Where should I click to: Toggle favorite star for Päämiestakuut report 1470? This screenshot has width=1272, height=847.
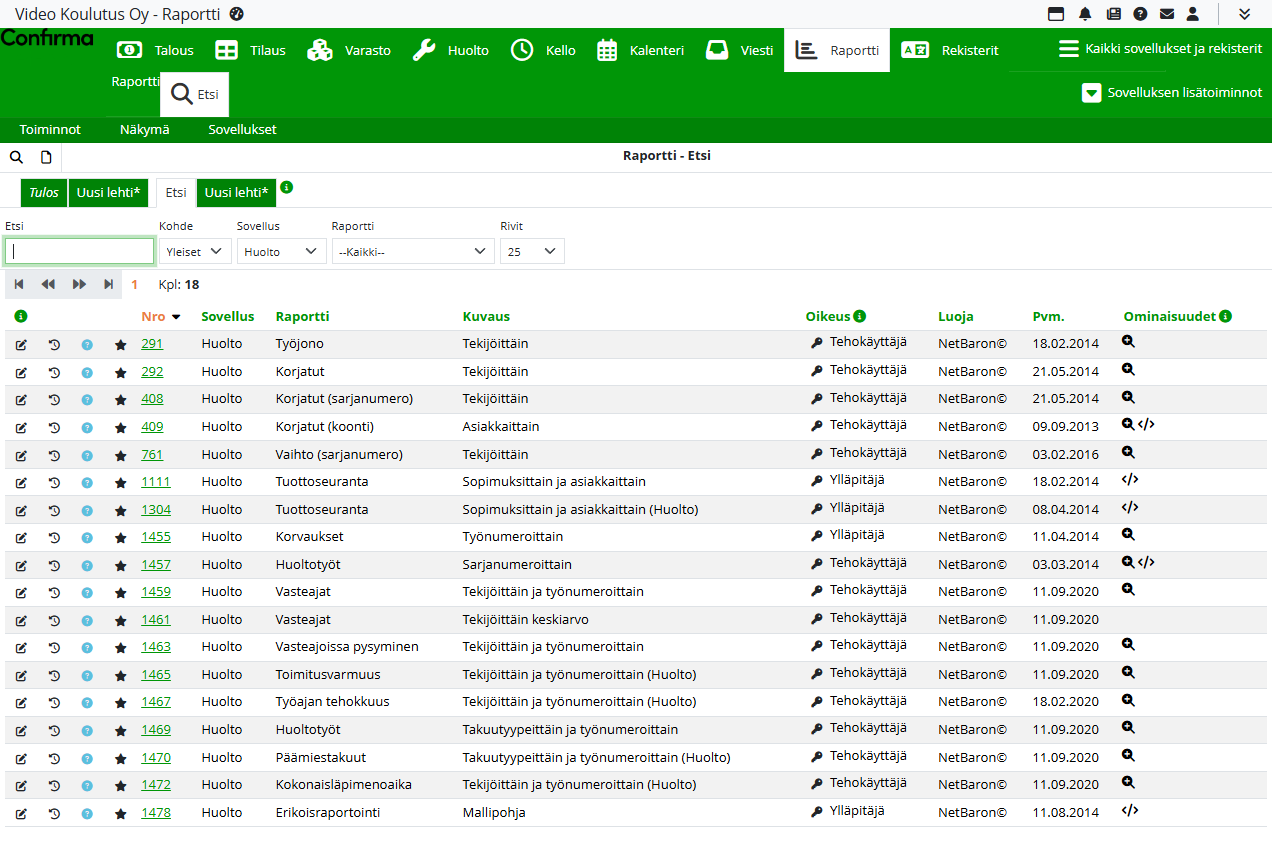(x=121, y=758)
